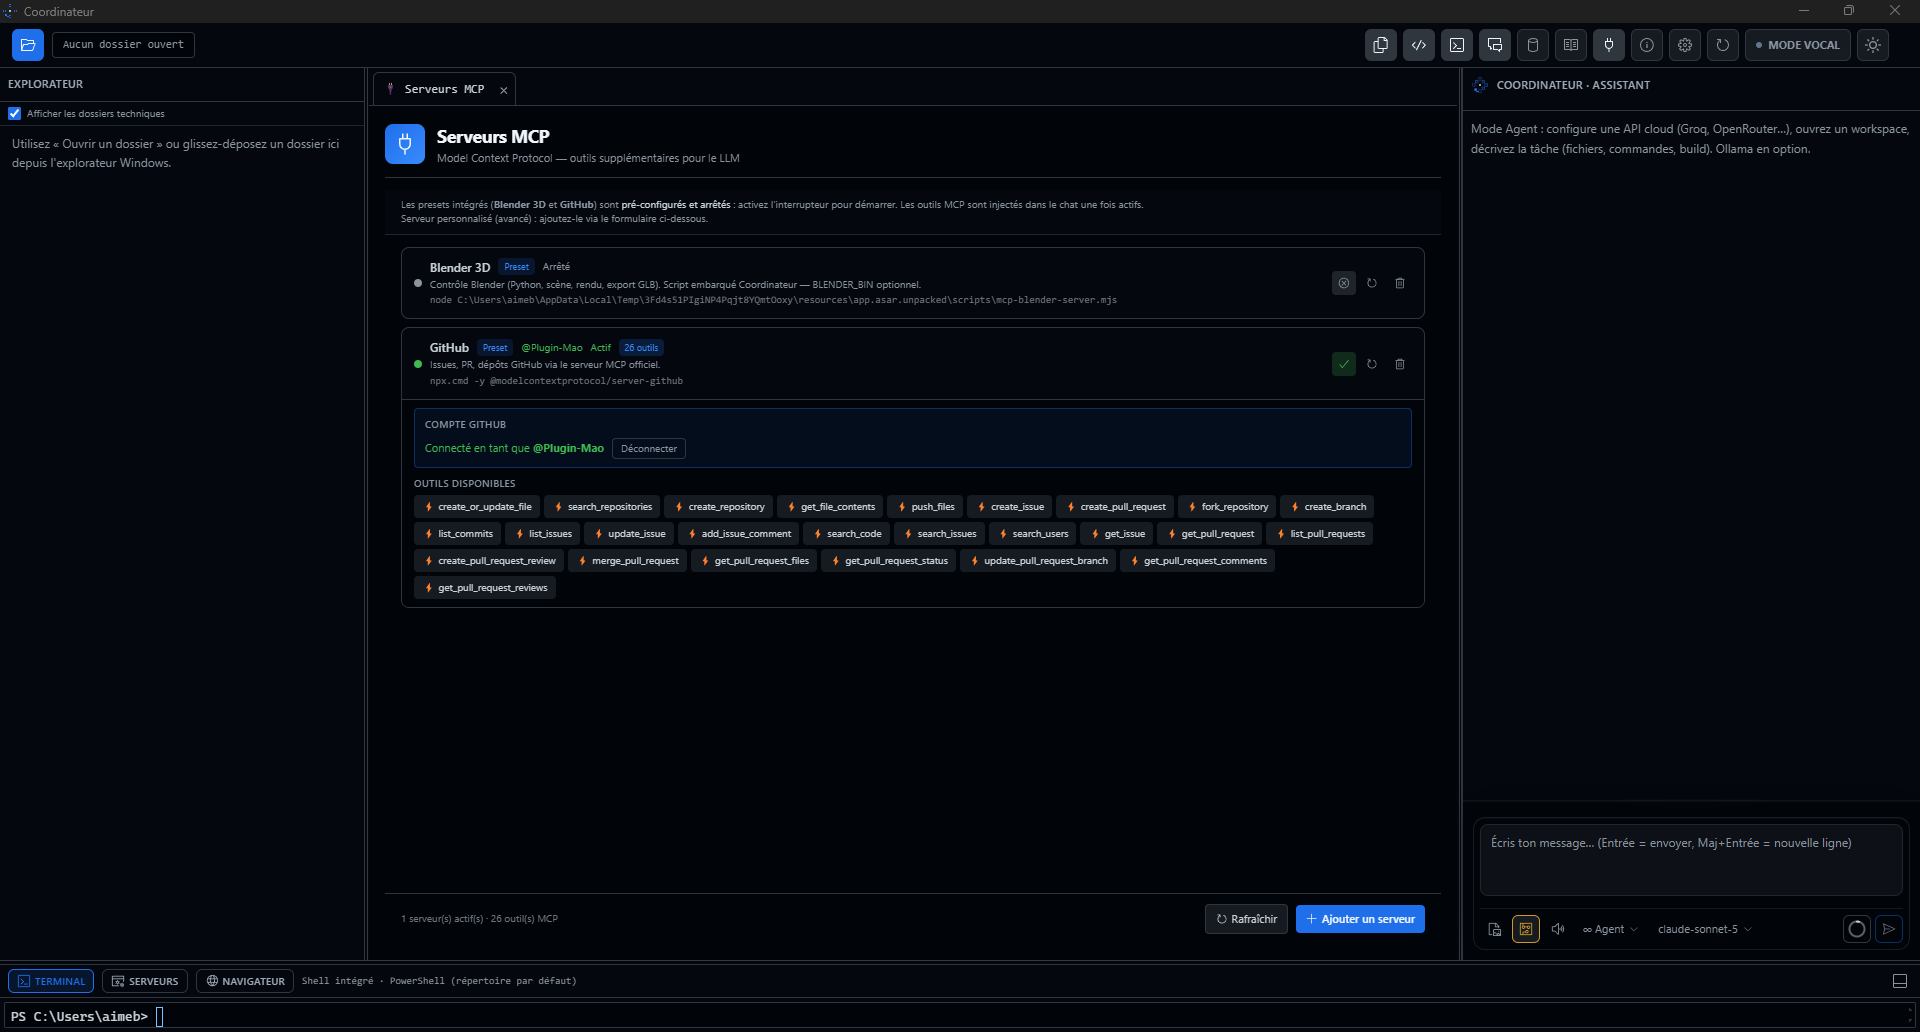The image size is (1920, 1032).
Task: Click Déconnecter for the GitHub account
Action: pyautogui.click(x=649, y=448)
